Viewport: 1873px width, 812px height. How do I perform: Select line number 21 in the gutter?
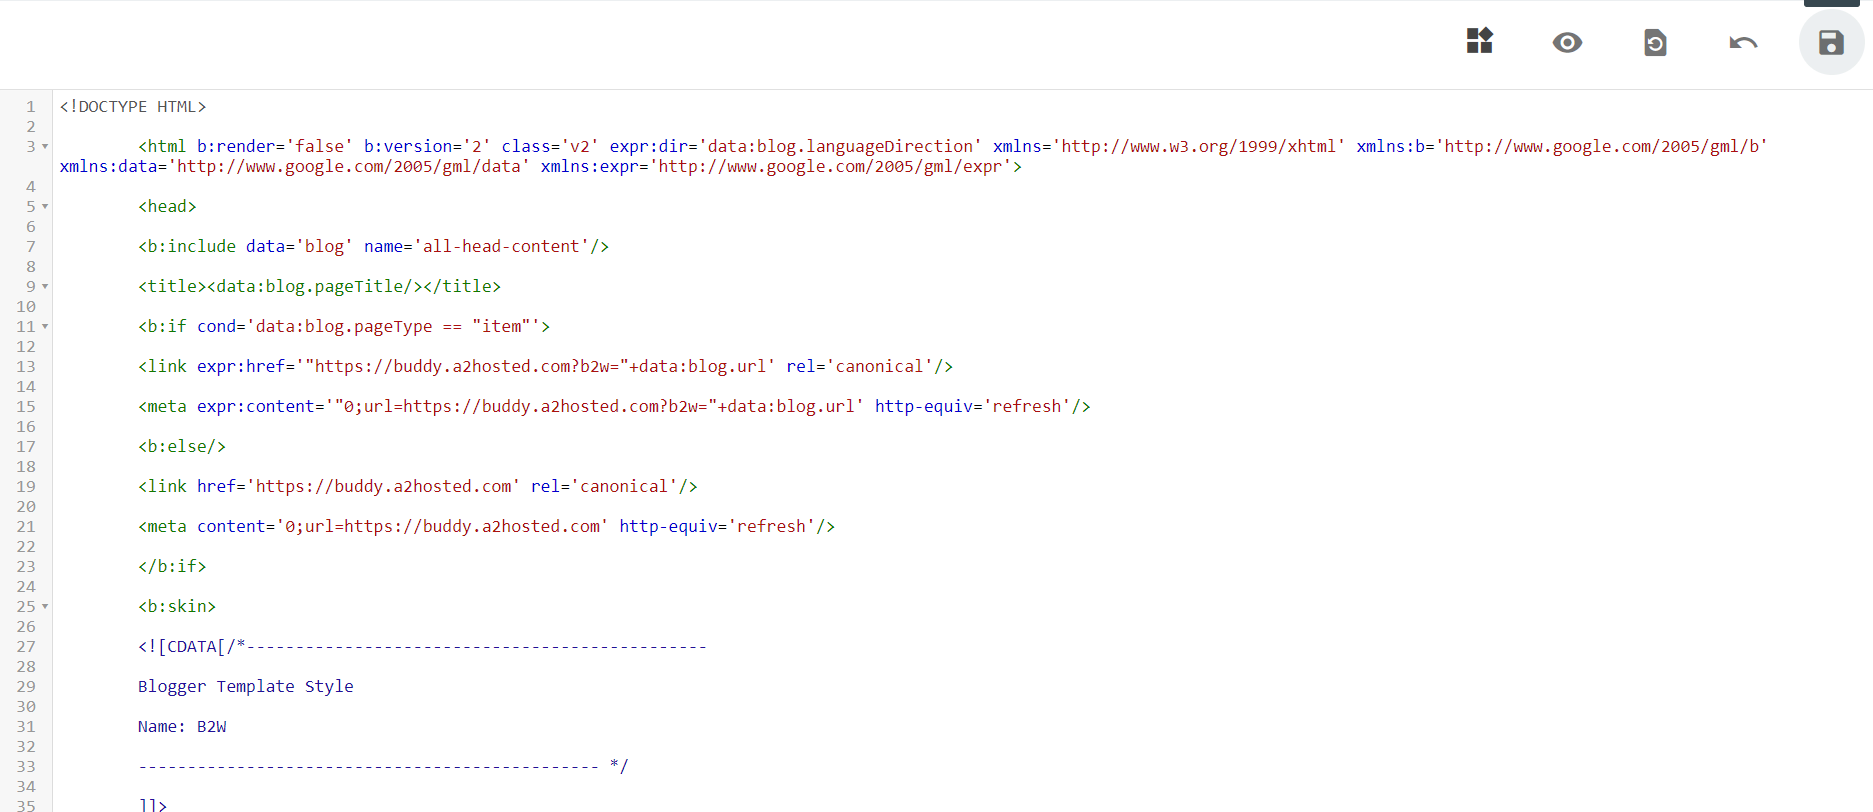click(26, 527)
